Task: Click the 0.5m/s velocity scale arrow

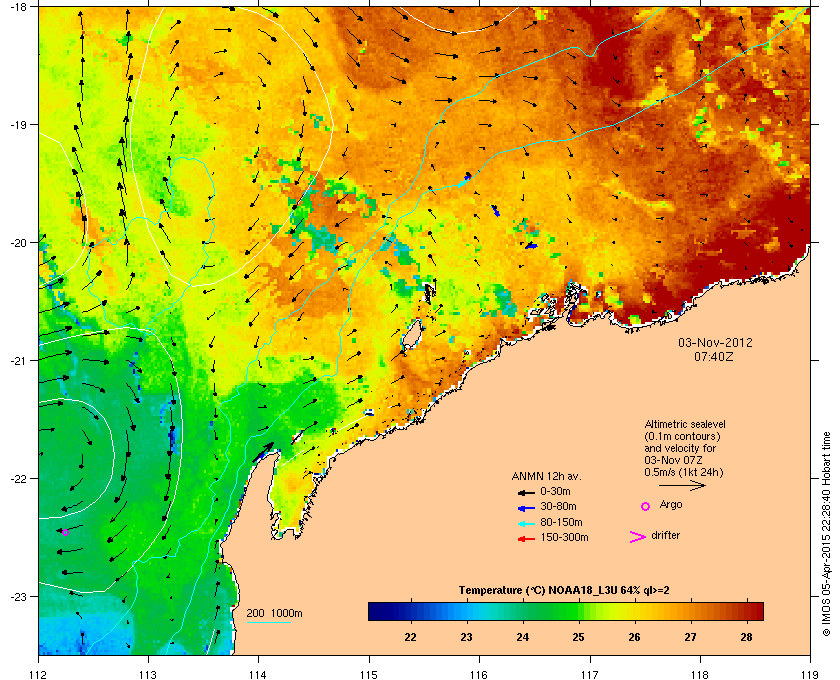Action: (682, 486)
